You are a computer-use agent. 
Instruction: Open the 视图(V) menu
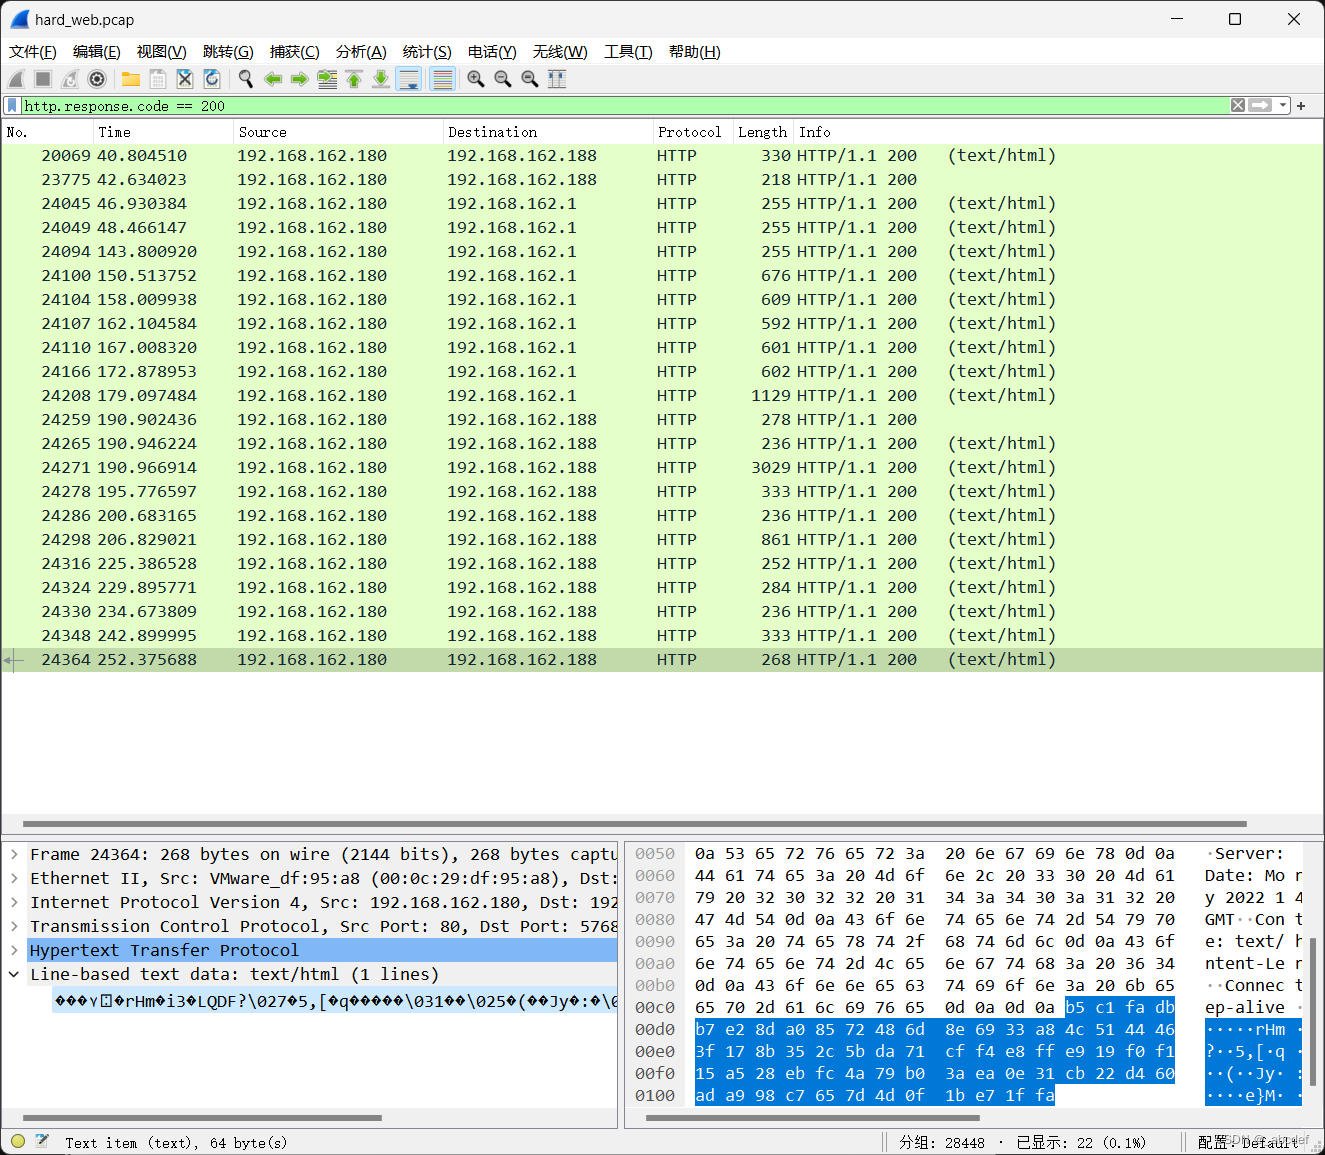point(162,52)
